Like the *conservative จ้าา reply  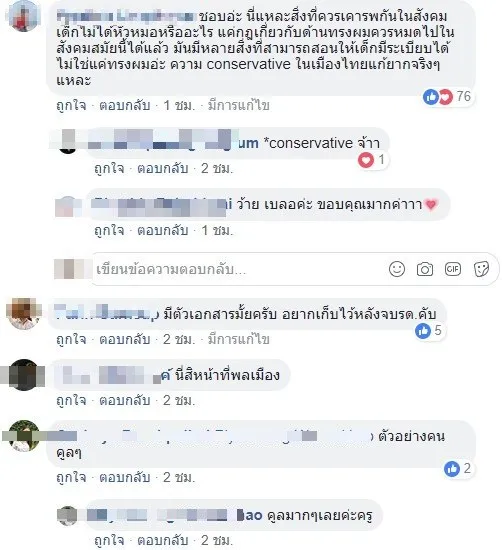tap(109, 168)
